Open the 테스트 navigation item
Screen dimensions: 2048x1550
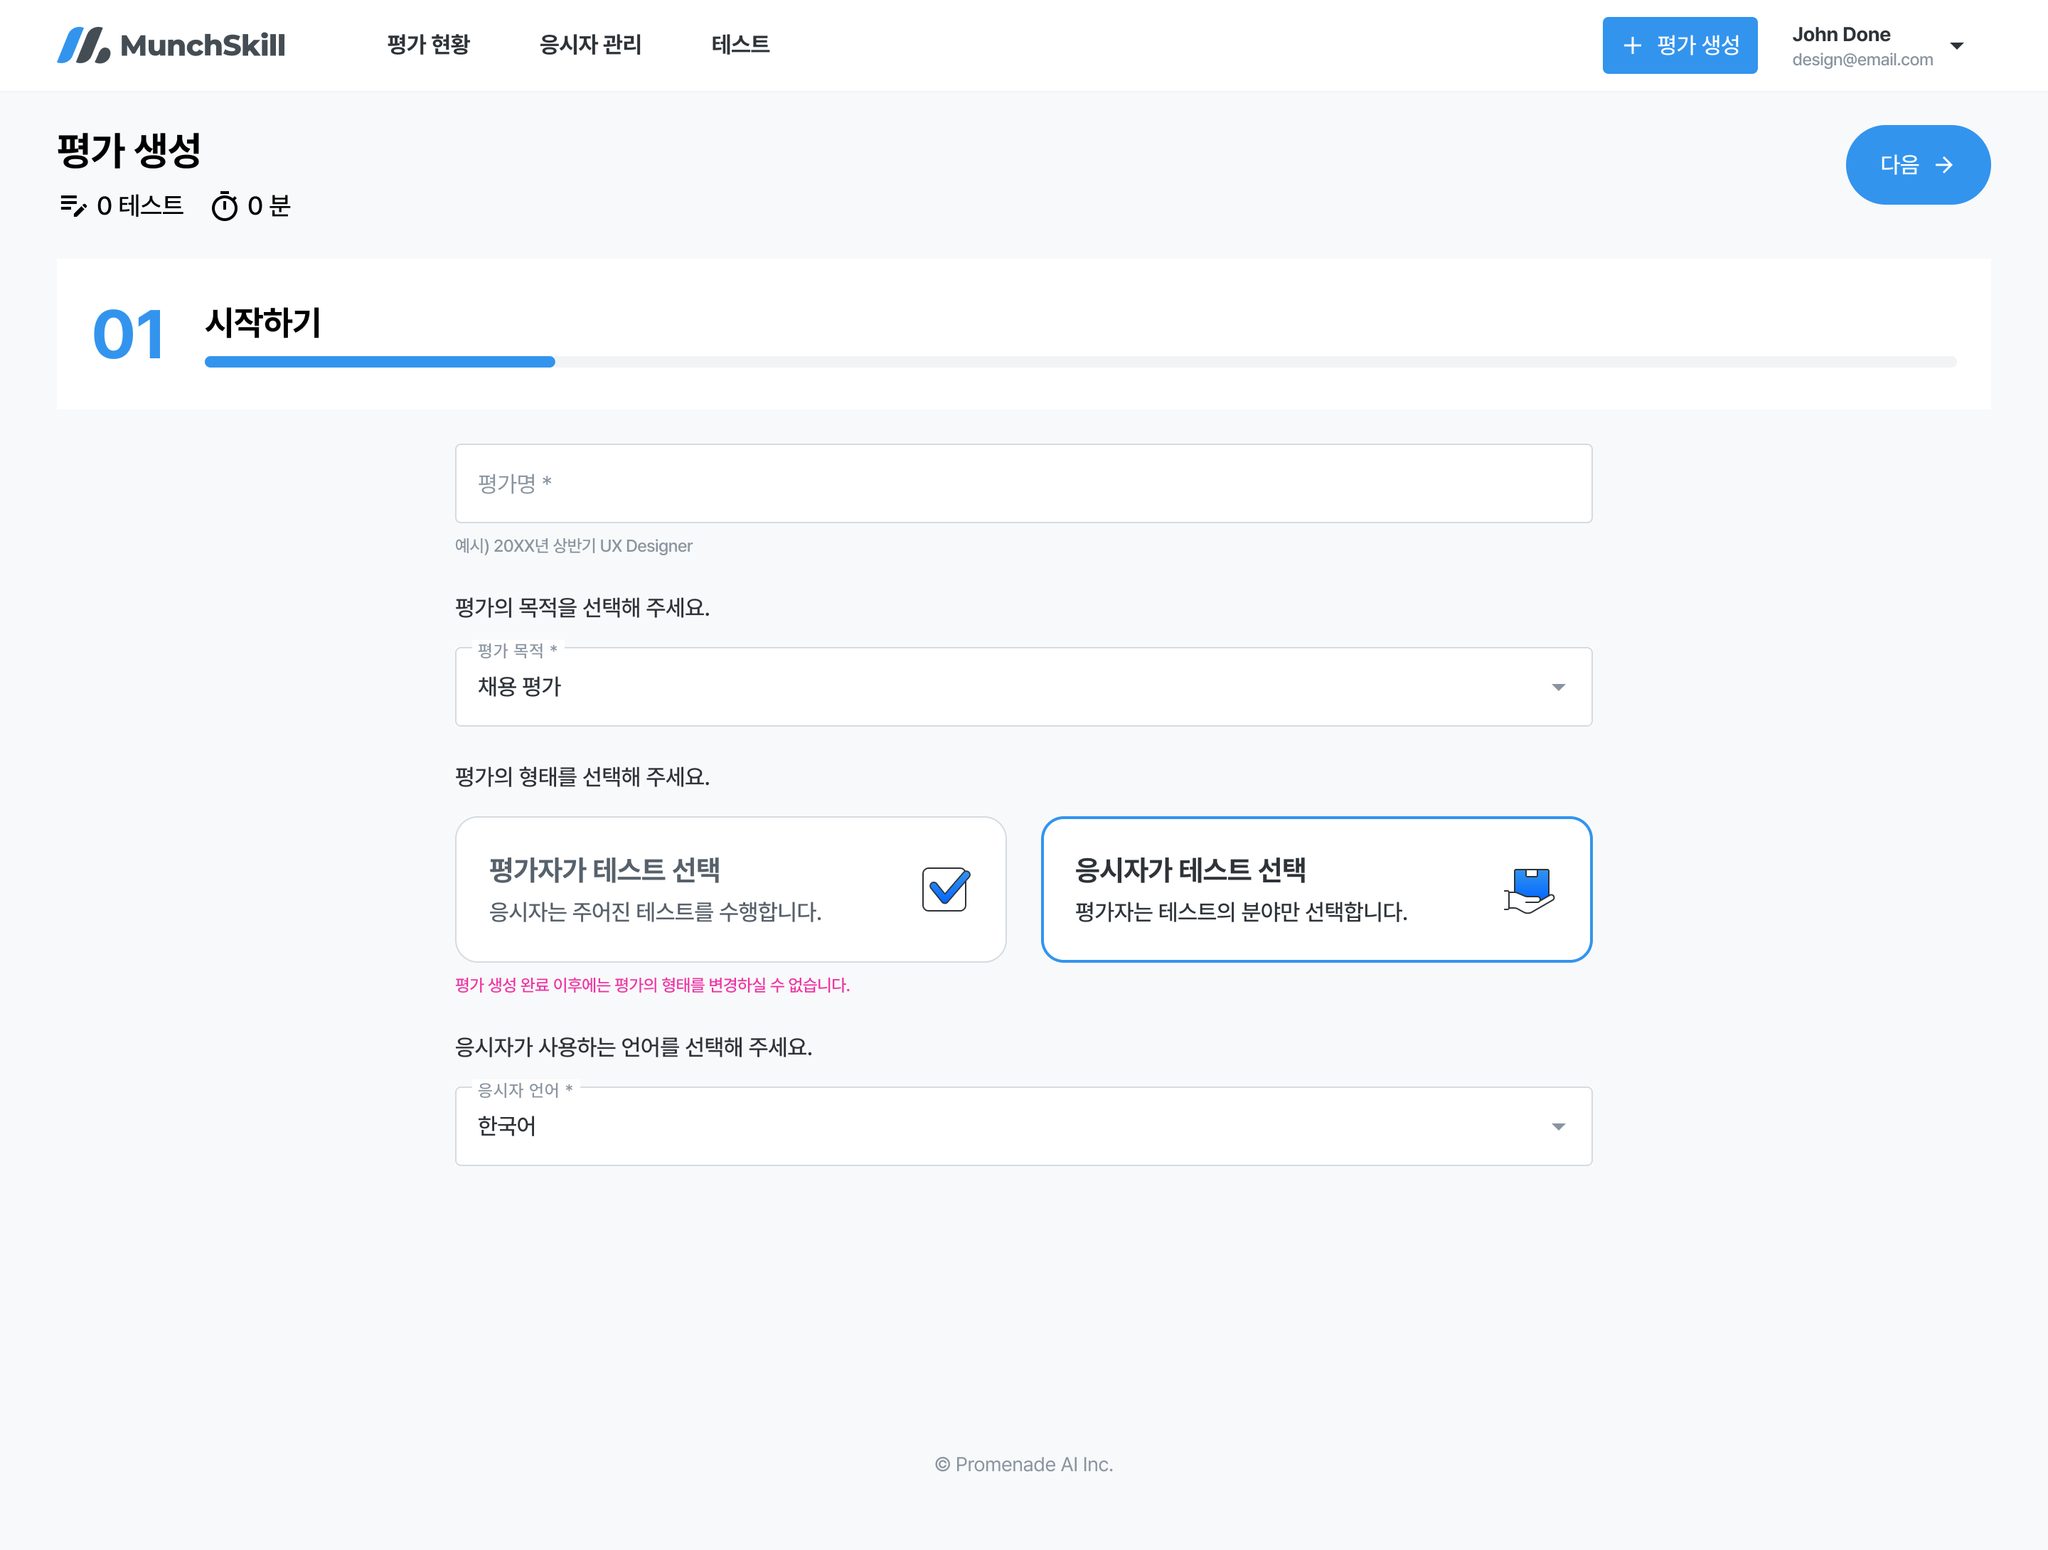(740, 45)
